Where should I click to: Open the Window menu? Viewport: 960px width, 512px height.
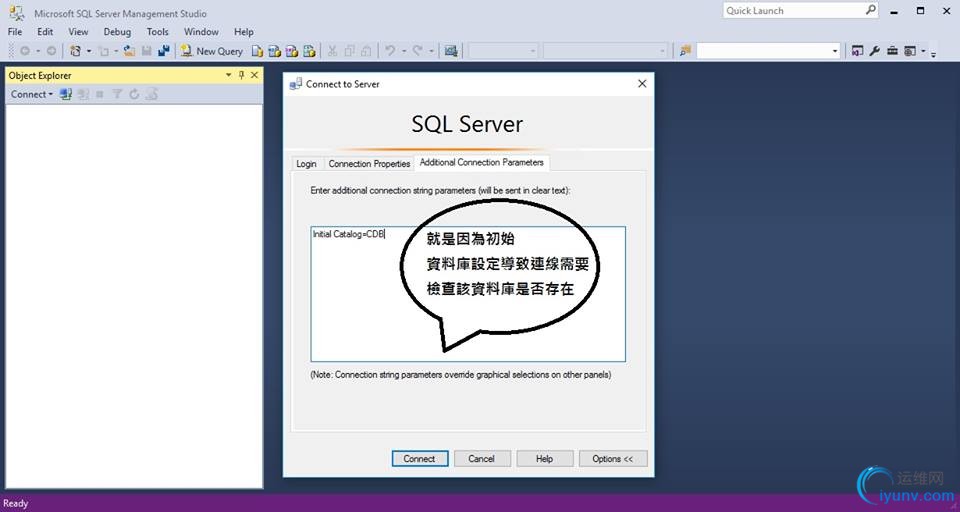click(201, 32)
